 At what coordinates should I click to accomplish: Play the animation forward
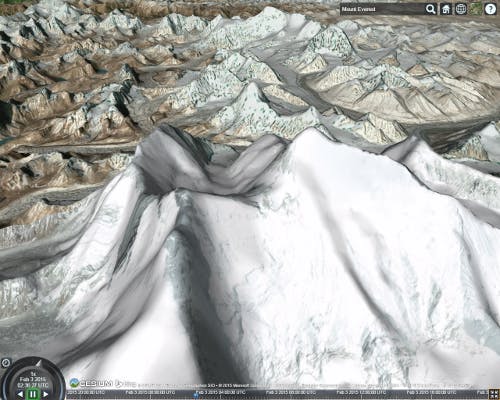(x=46, y=394)
